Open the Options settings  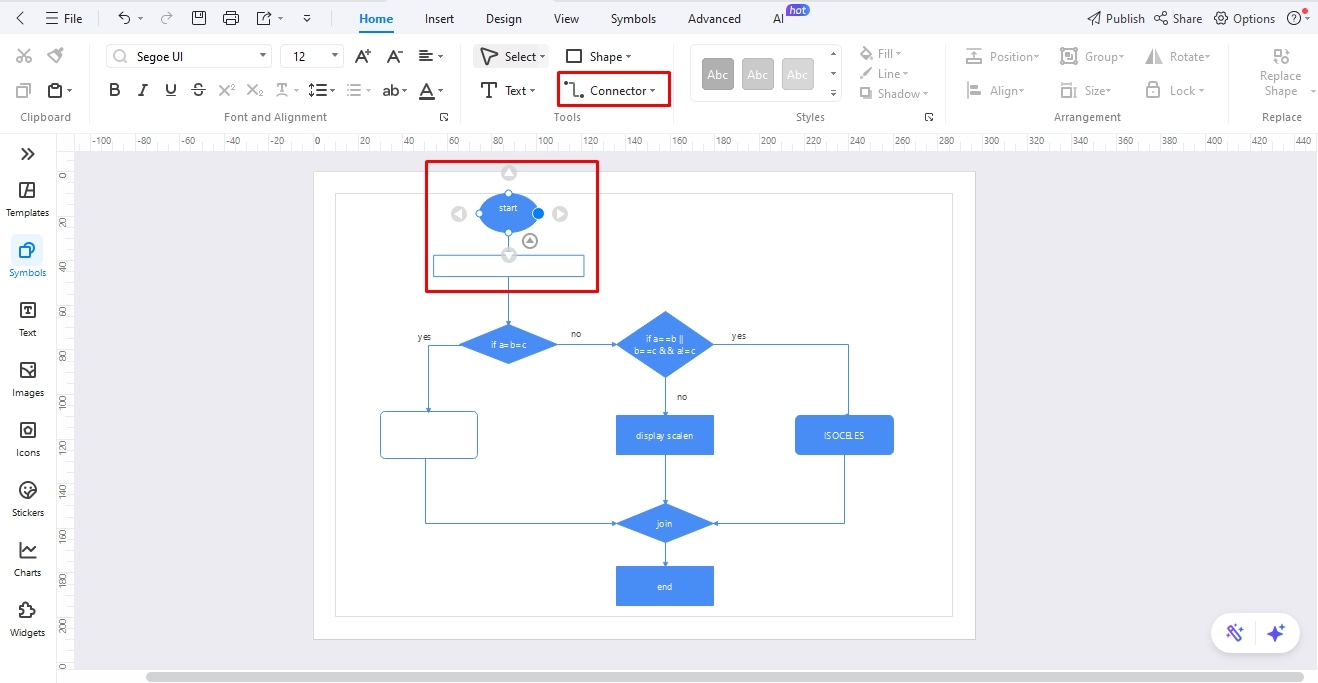click(1245, 18)
